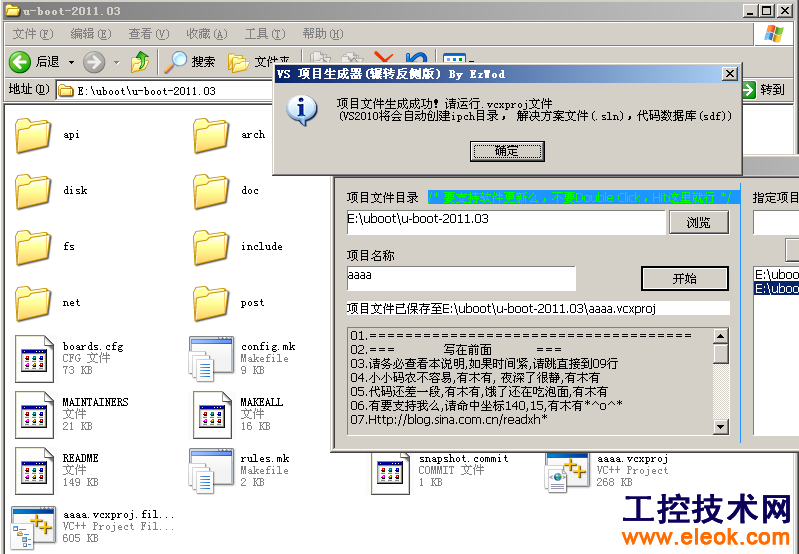Image resolution: width=799 pixels, height=554 pixels.
Task: Click the Windows flag logo in Explorer
Action: pyautogui.click(x=774, y=34)
